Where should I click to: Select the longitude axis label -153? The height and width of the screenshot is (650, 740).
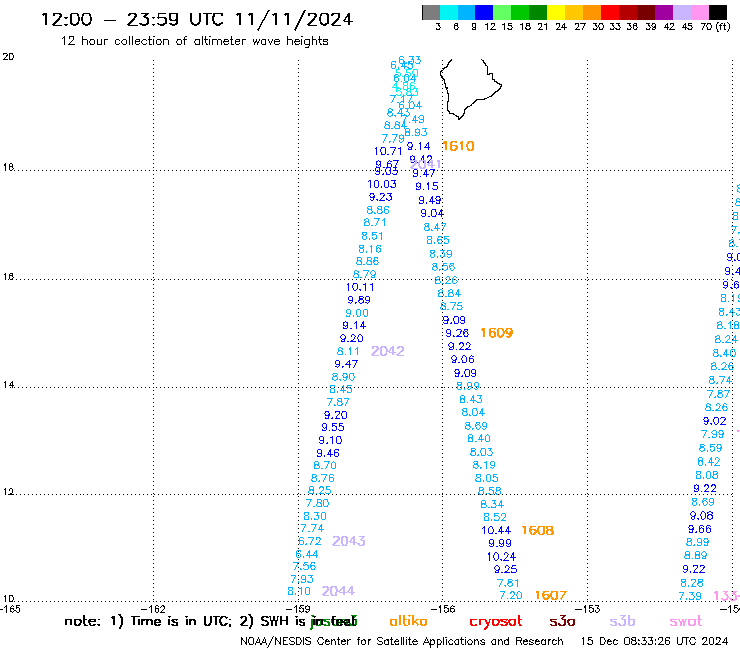point(589,609)
